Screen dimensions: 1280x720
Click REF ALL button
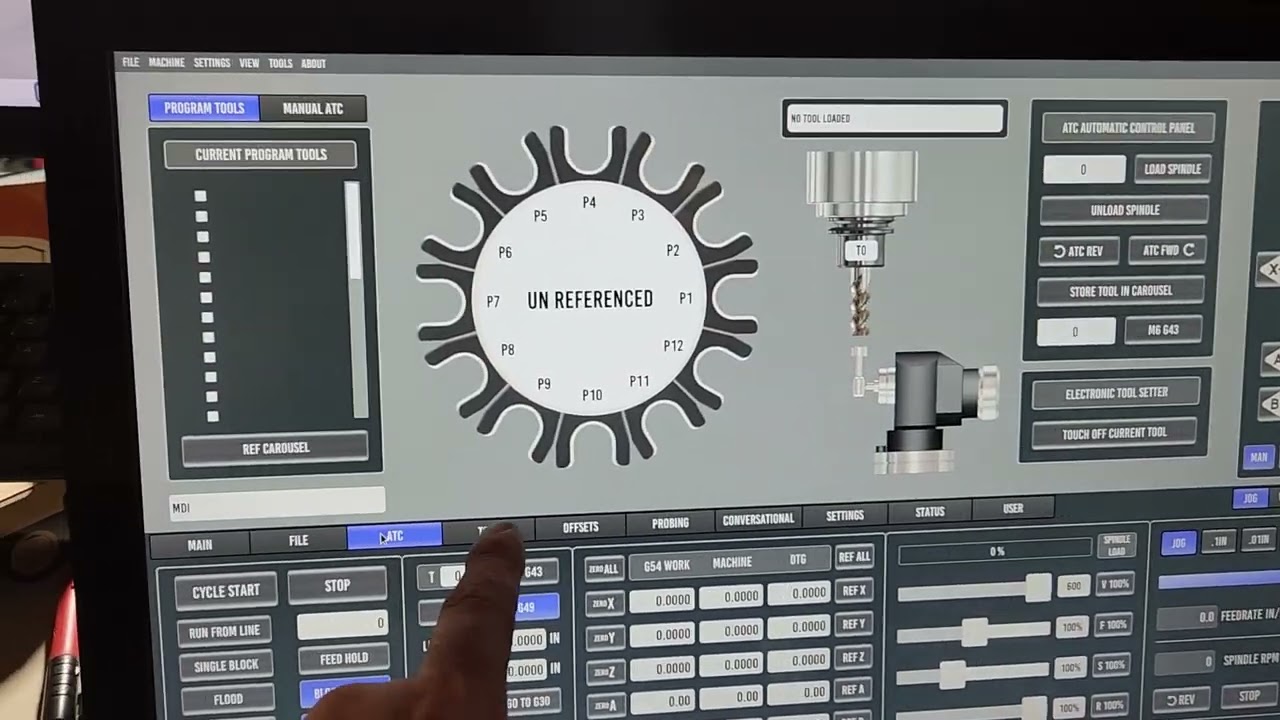click(853, 557)
